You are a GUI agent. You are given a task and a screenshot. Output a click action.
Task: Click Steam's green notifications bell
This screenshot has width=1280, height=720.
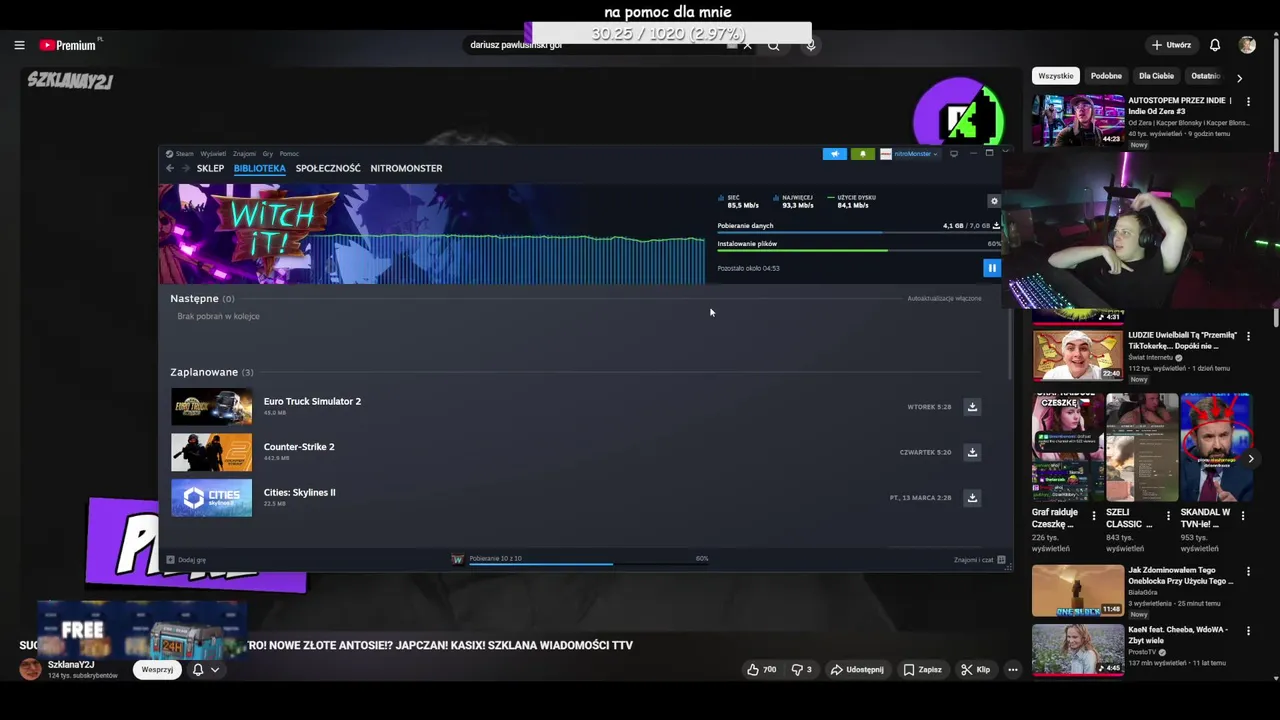coord(862,154)
